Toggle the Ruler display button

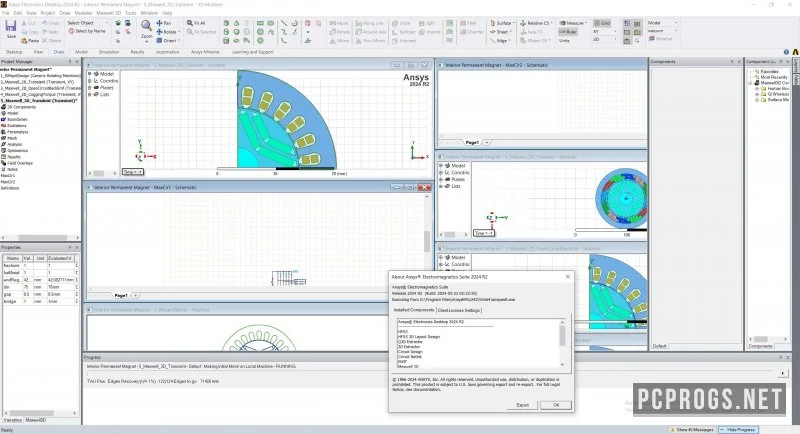click(568, 32)
